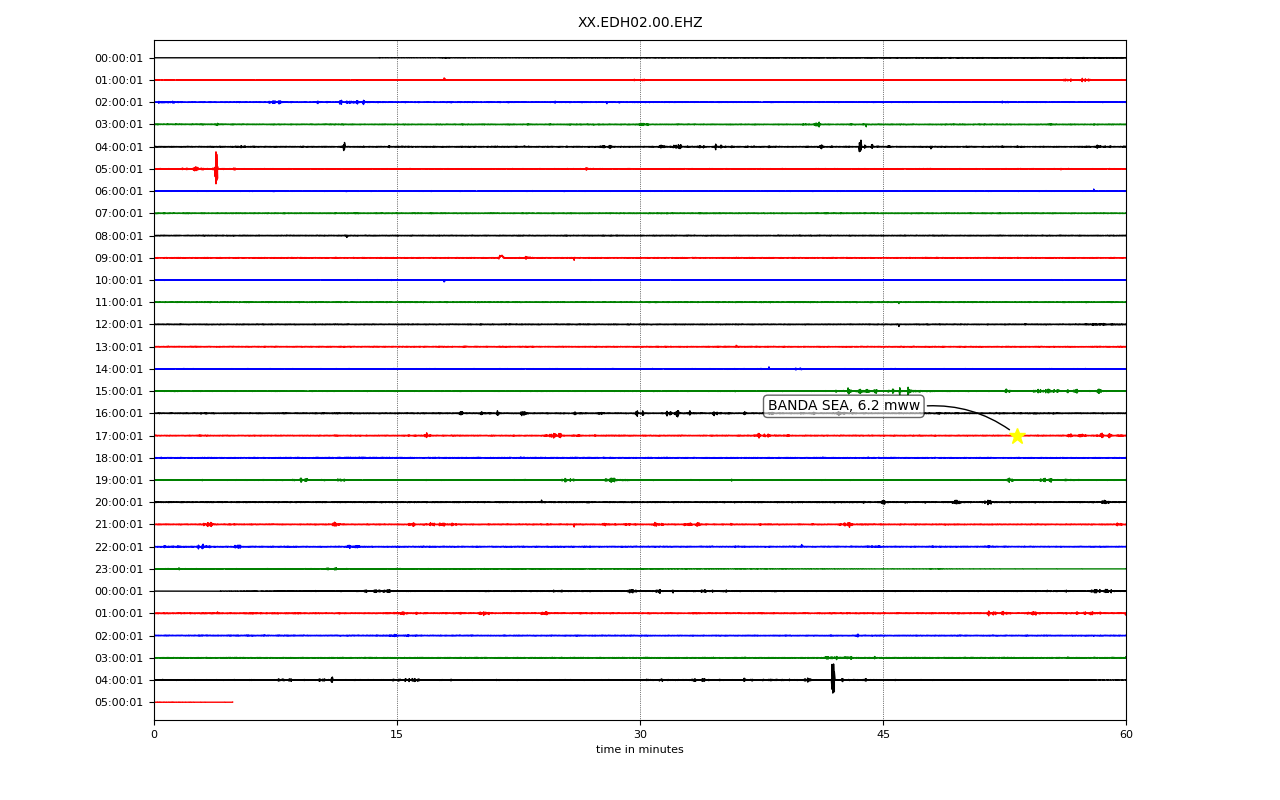Image resolution: width=1280 pixels, height=800 pixels.
Task: Click the 03:00:01 label near bottom
Action: click(x=119, y=658)
